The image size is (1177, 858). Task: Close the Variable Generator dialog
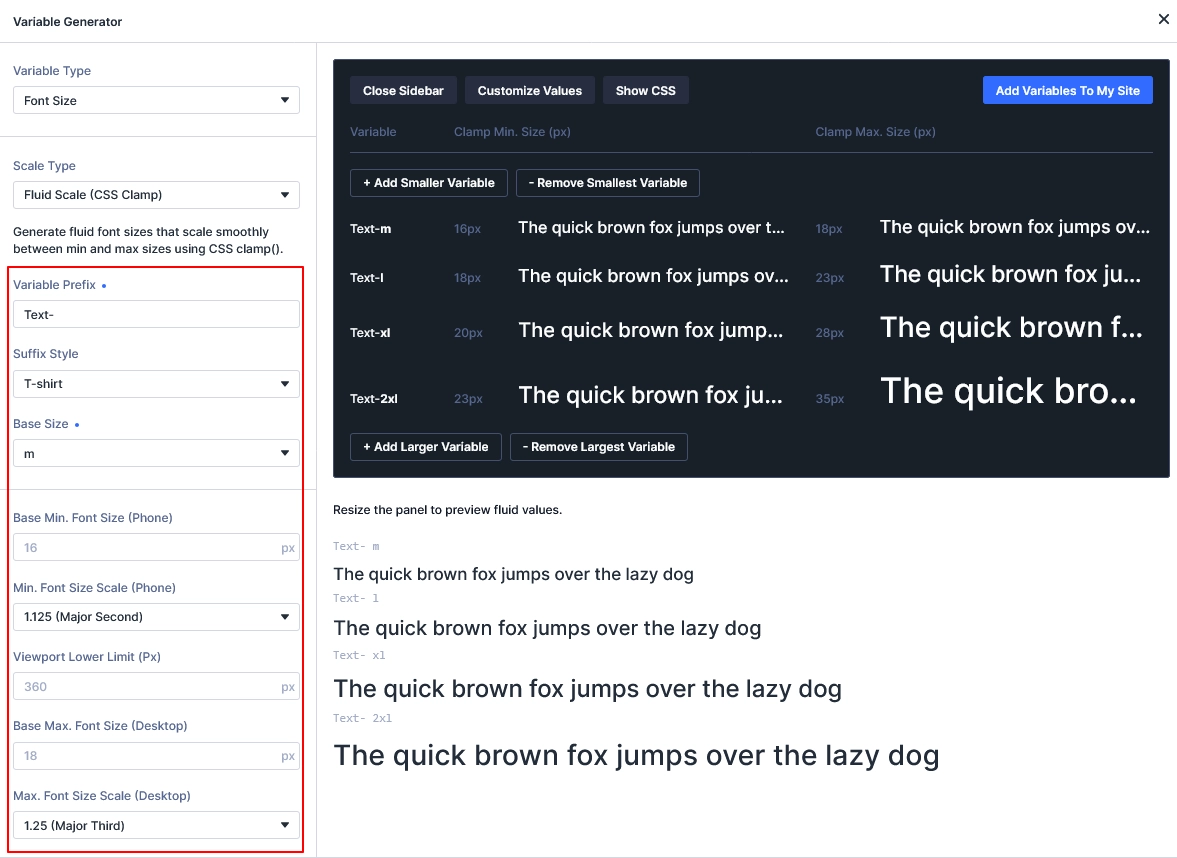tap(1163, 20)
